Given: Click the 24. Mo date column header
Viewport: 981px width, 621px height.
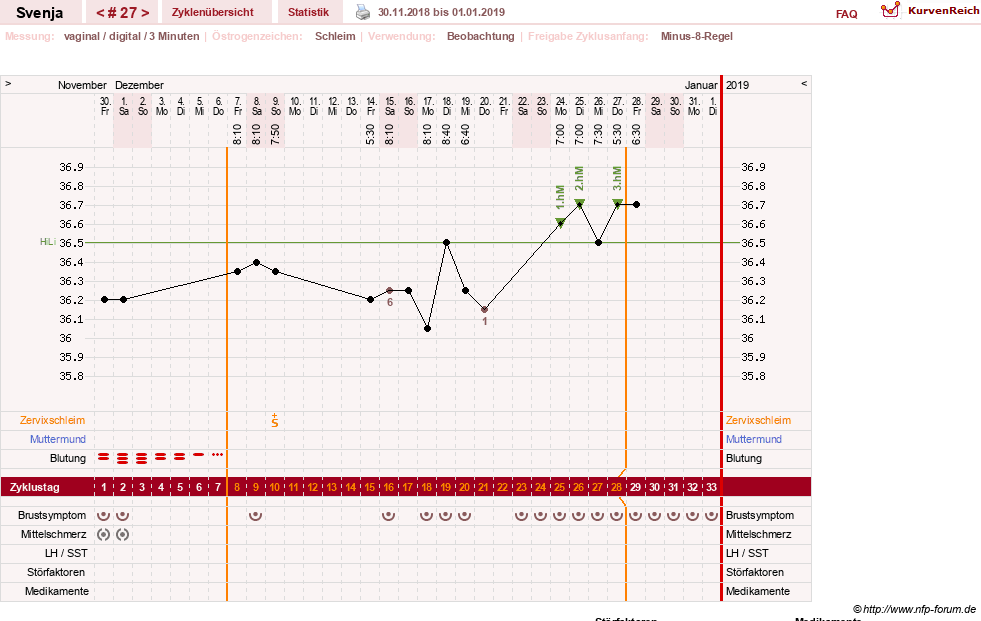Looking at the screenshot, I should click(x=561, y=106).
